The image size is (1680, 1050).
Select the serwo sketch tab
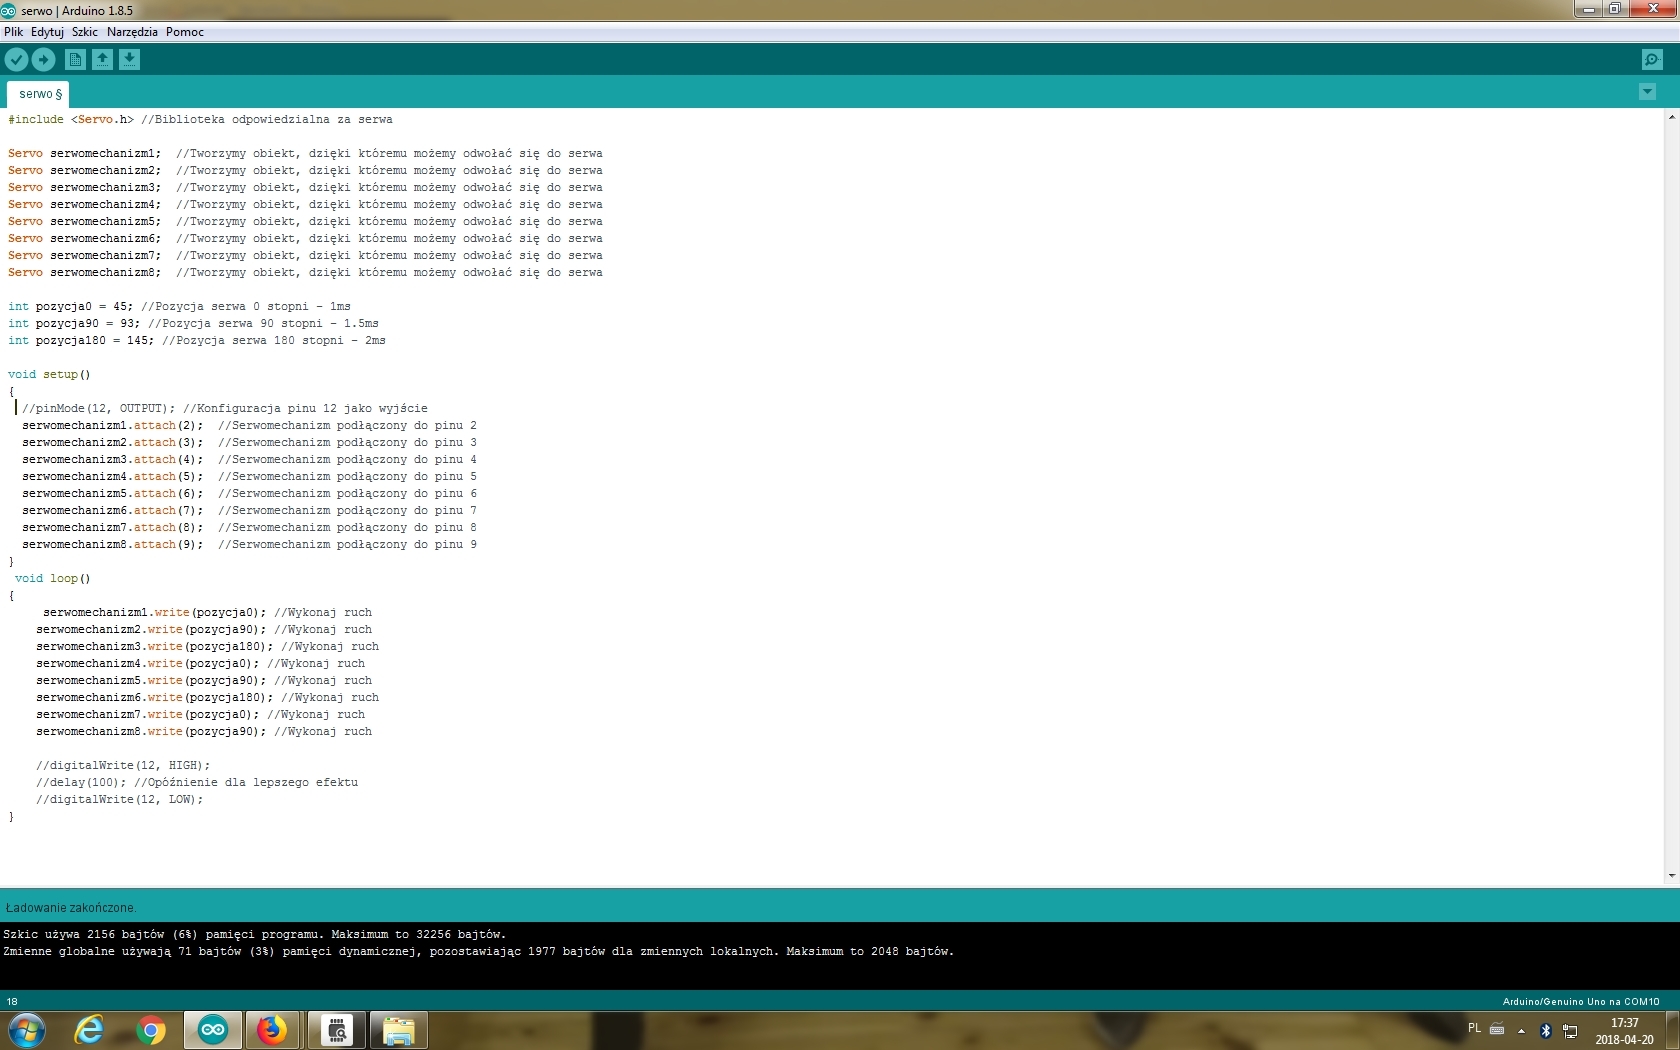tap(39, 94)
